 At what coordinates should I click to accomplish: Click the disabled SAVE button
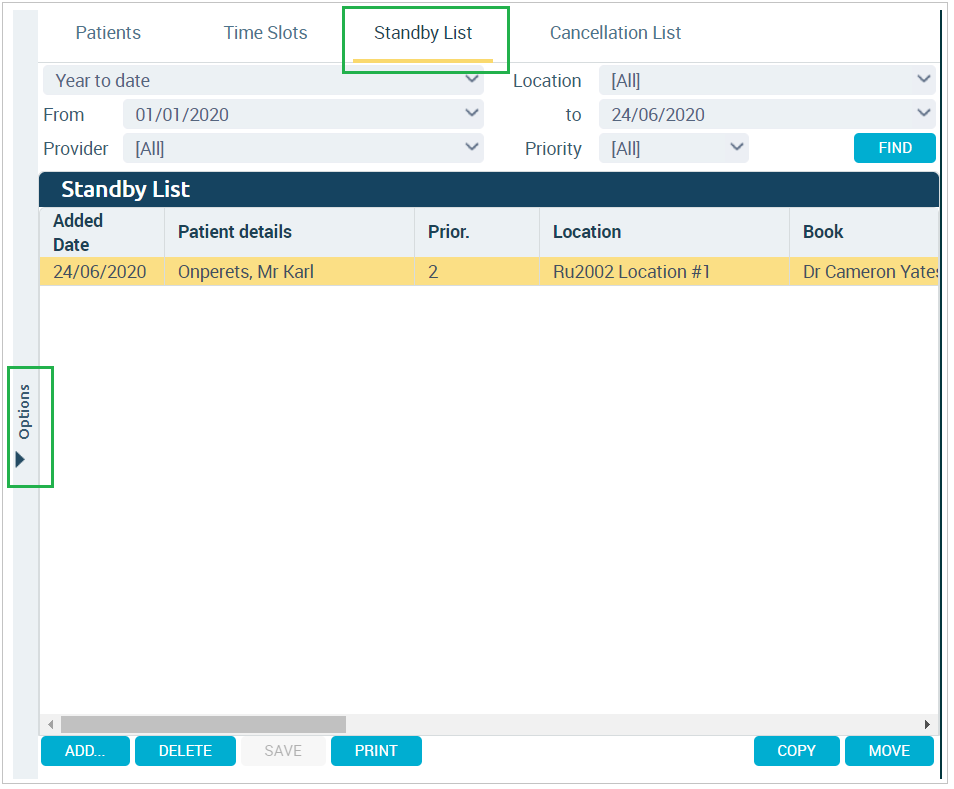click(x=283, y=751)
